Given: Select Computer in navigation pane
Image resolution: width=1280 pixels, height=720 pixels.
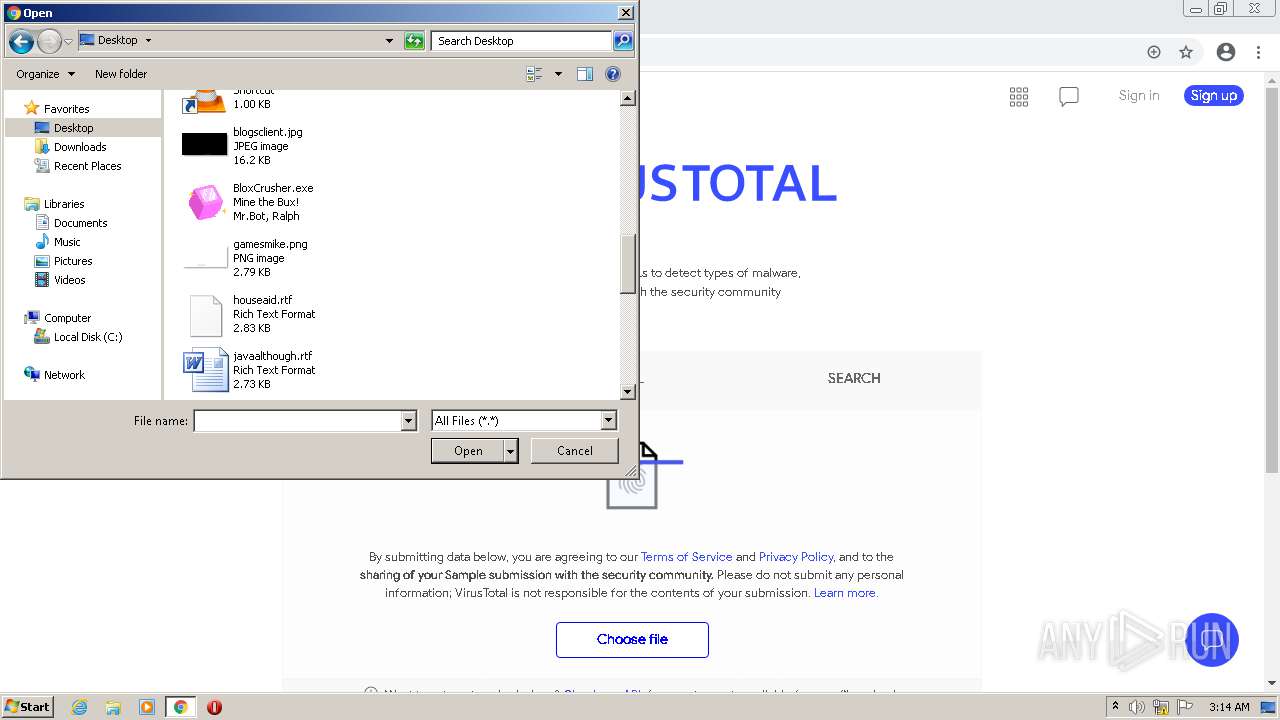Looking at the screenshot, I should point(67,318).
